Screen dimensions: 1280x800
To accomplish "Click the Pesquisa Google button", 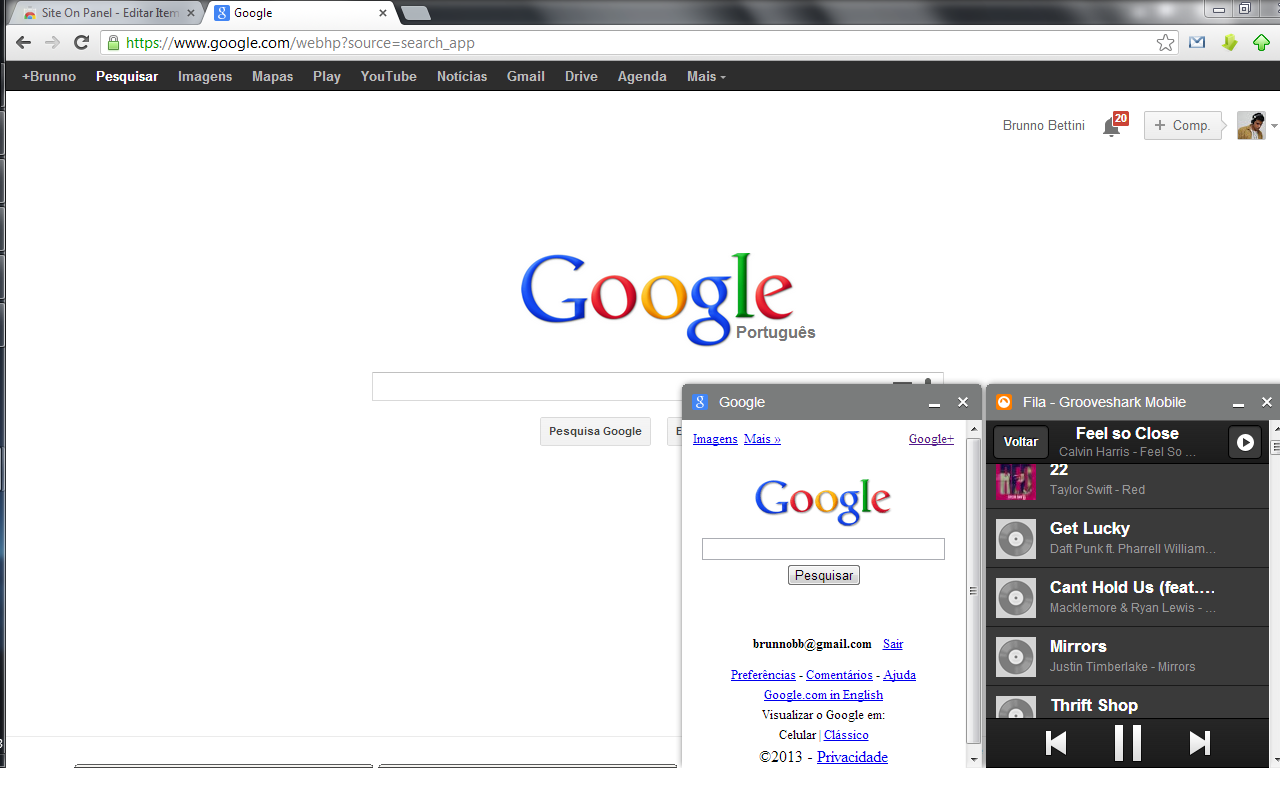I will (x=595, y=431).
